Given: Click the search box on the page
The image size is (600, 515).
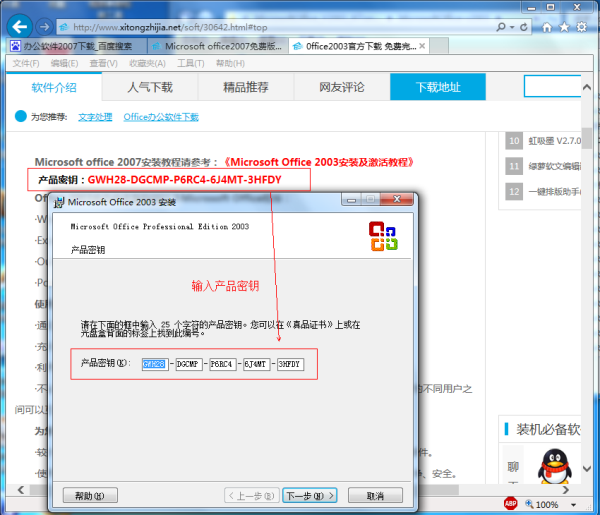Looking at the screenshot, I should click(x=553, y=86).
